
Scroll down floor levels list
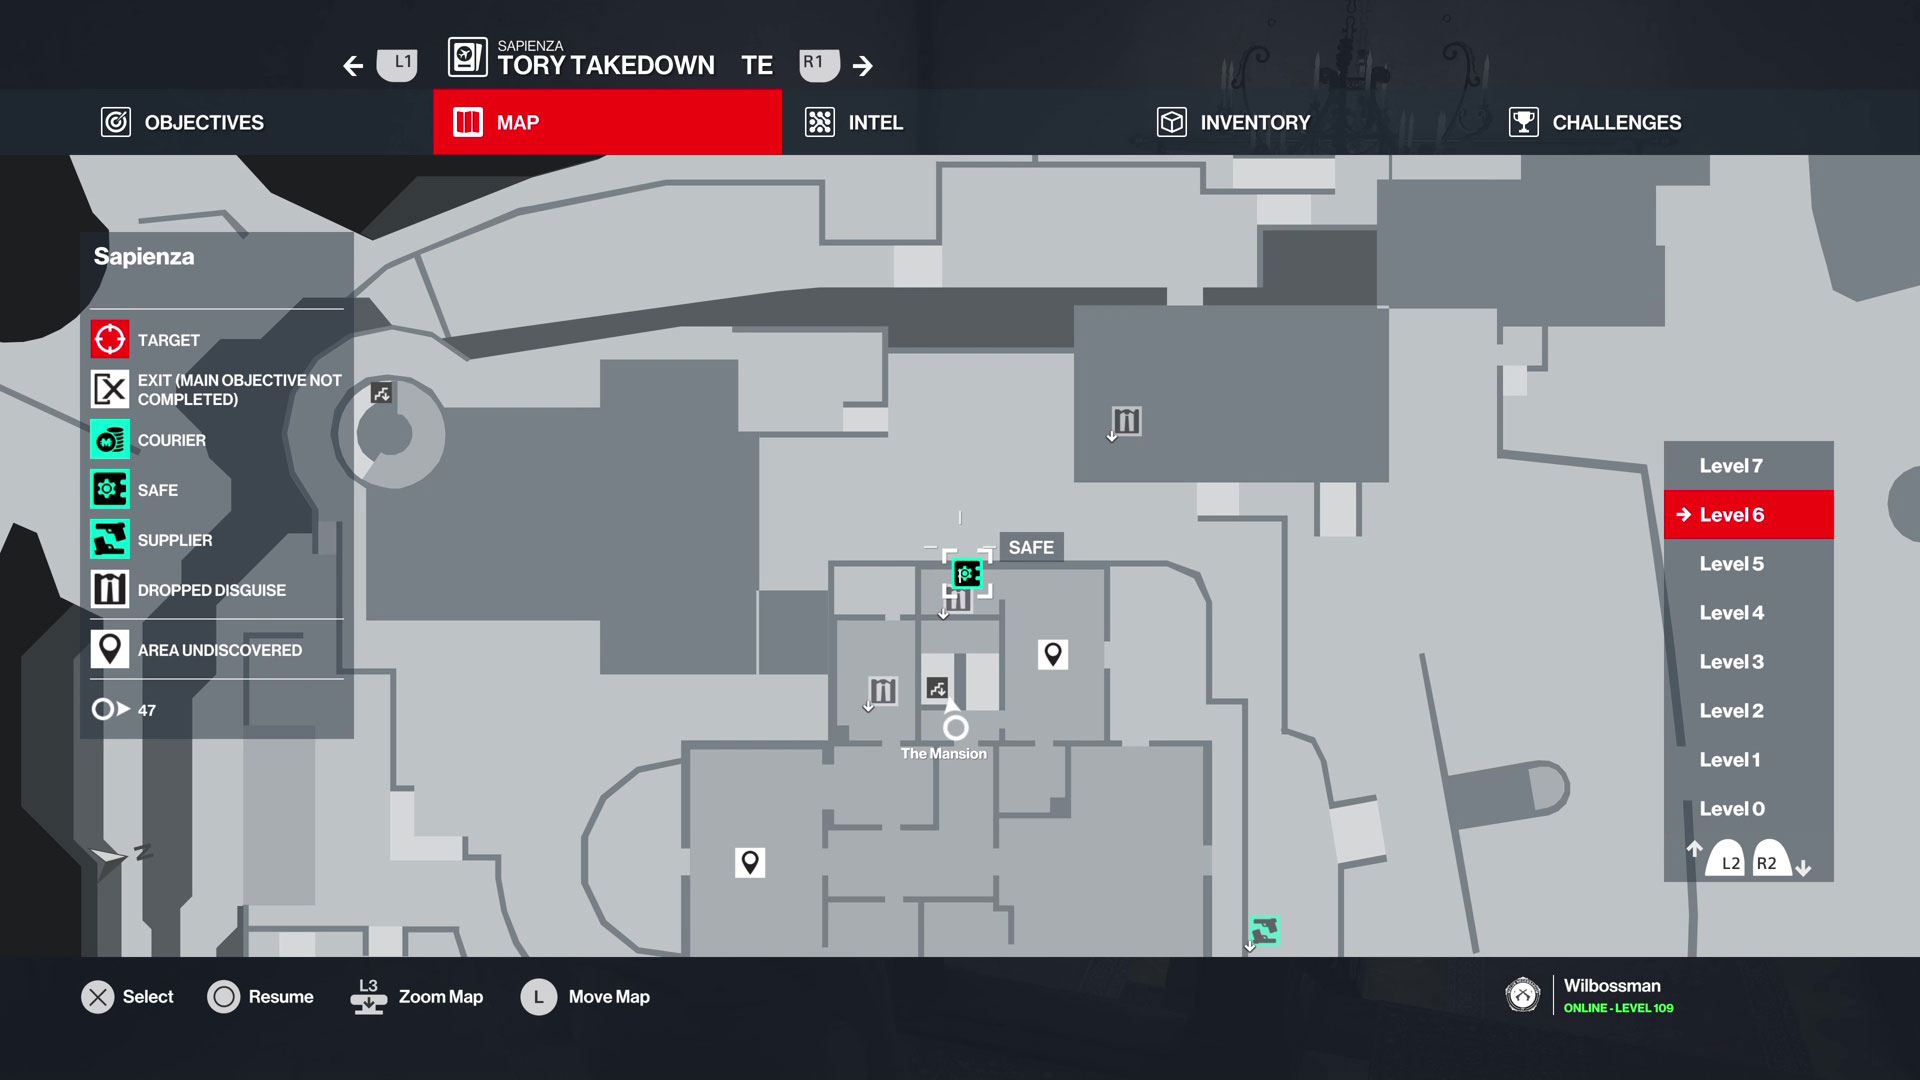pos(1803,866)
